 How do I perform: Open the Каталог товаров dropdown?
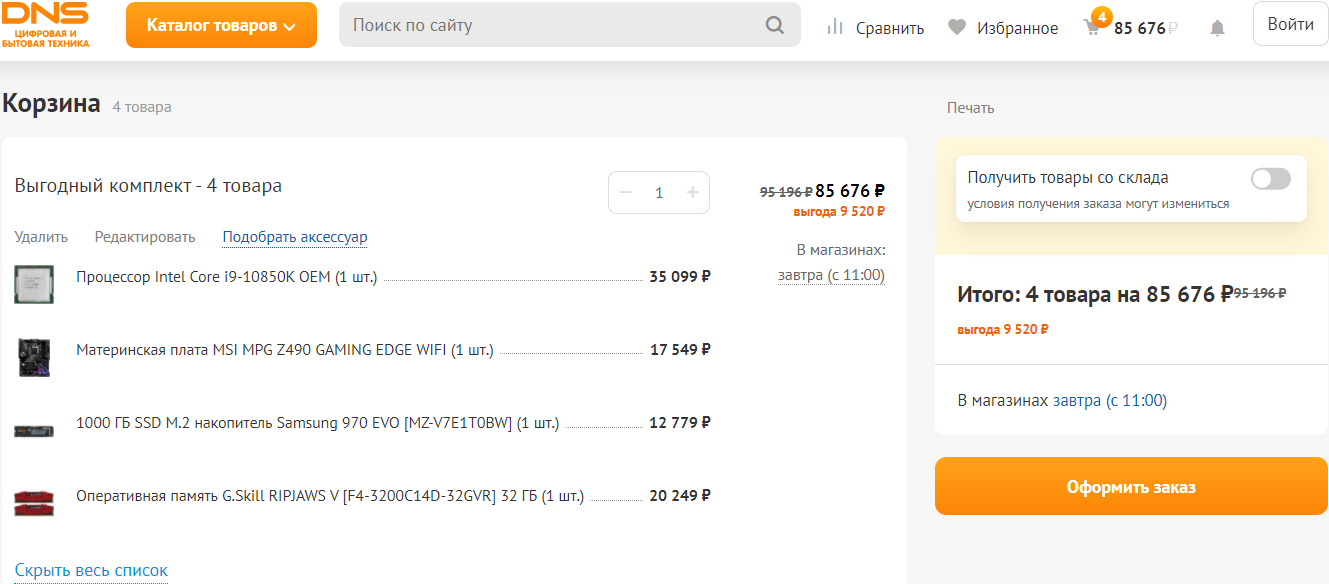click(x=221, y=25)
